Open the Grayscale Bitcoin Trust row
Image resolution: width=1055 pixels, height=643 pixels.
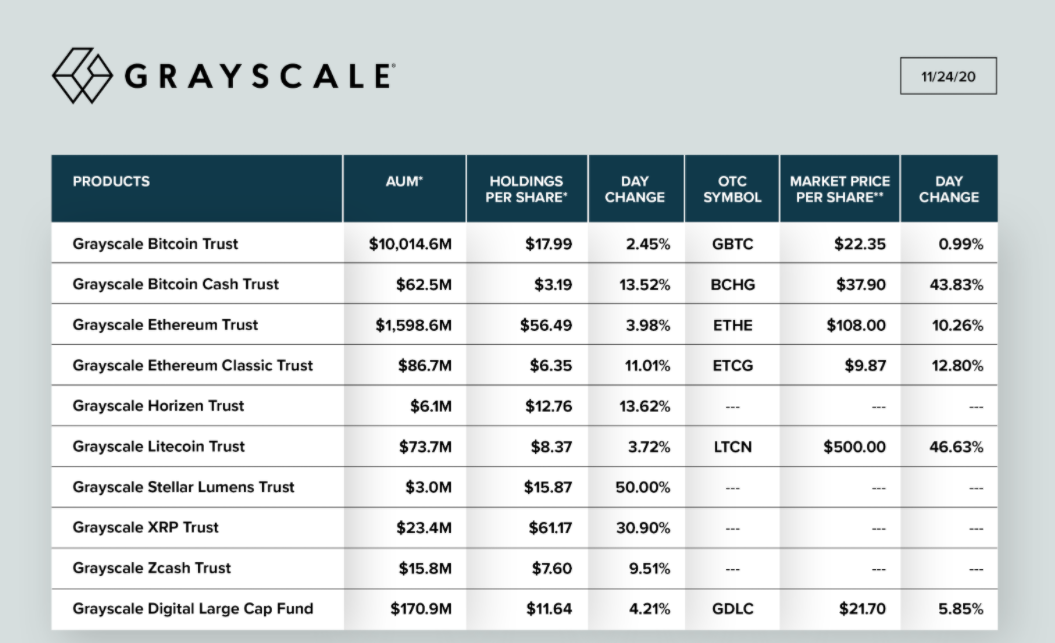pos(155,244)
